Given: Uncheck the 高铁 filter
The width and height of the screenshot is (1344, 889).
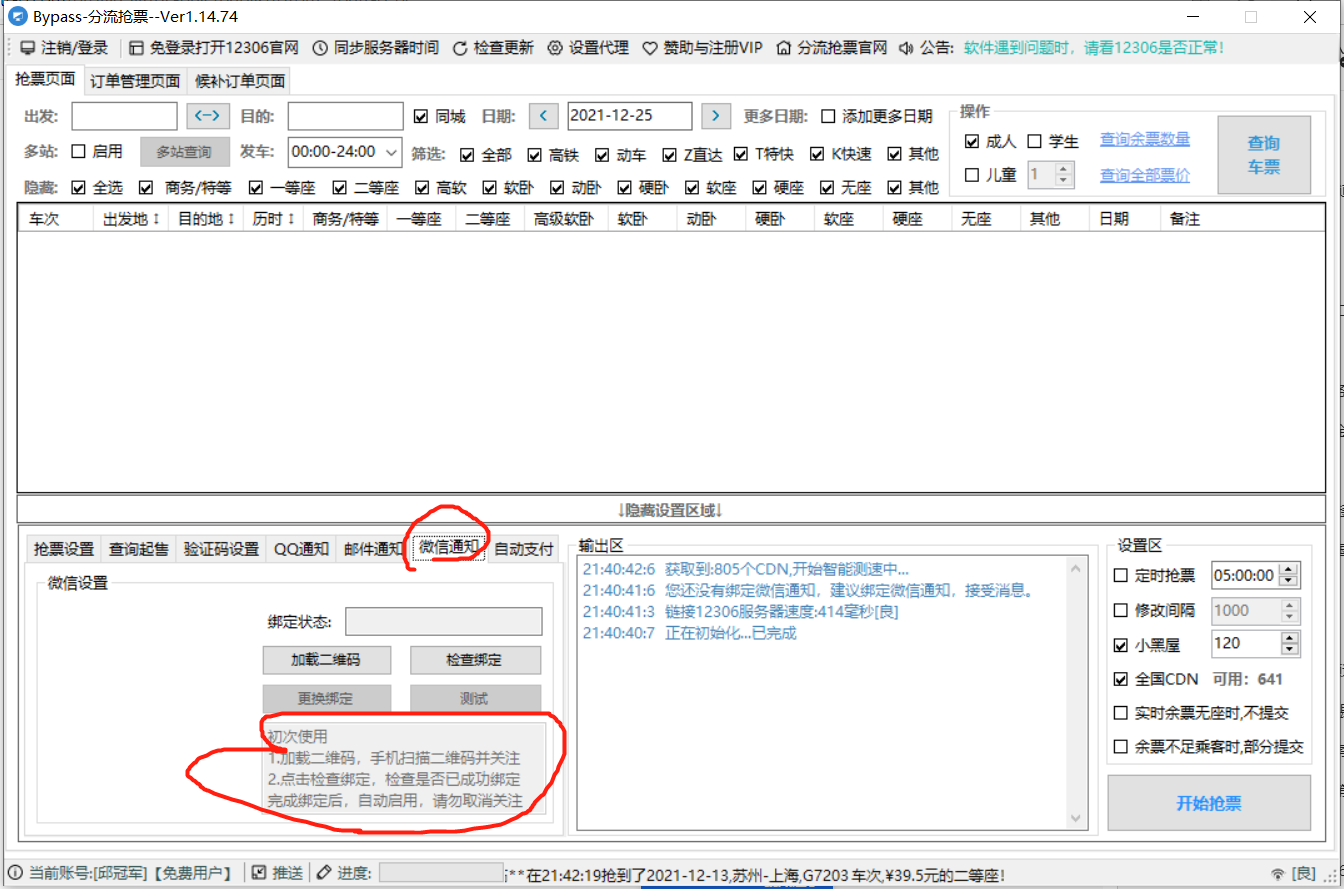Looking at the screenshot, I should [534, 154].
